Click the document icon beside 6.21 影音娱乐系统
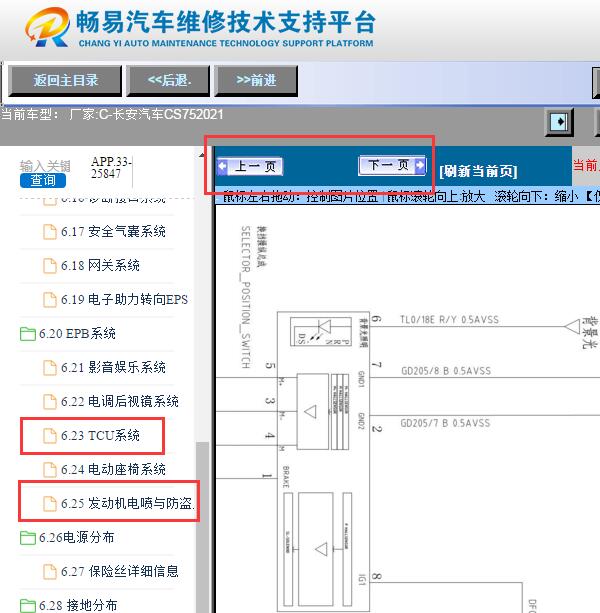This screenshot has width=600, height=613. pyautogui.click(x=50, y=367)
